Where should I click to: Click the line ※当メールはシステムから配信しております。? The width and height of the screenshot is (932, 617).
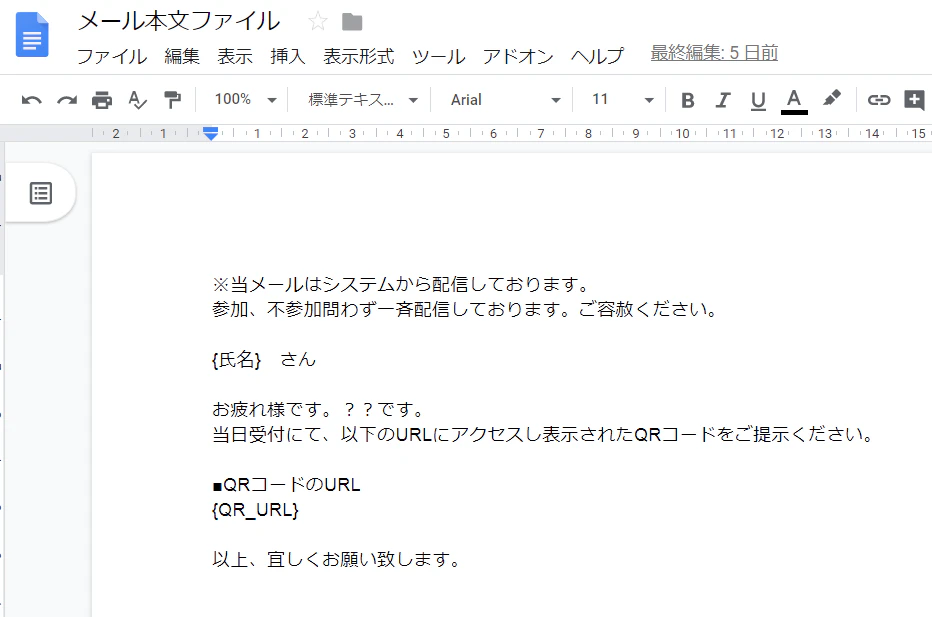click(401, 285)
